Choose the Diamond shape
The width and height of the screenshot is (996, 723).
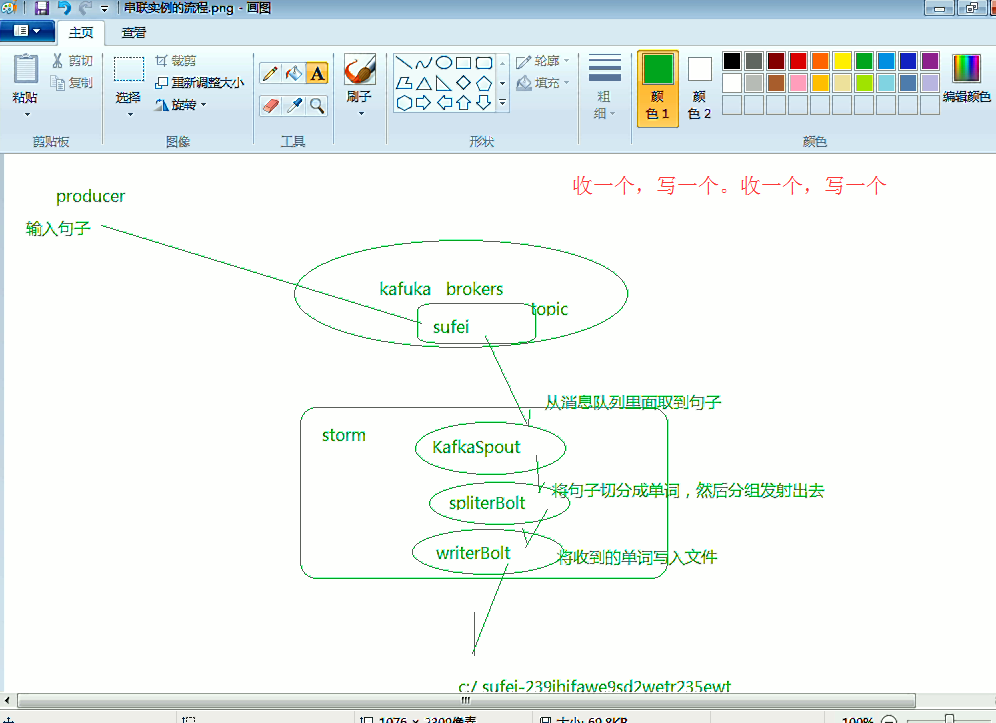464,83
